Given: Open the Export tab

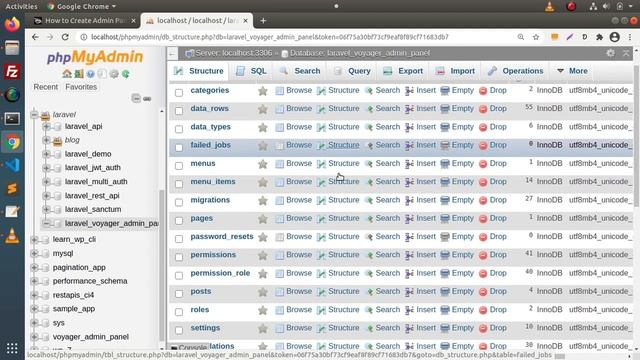Looking at the screenshot, I should point(403,71).
